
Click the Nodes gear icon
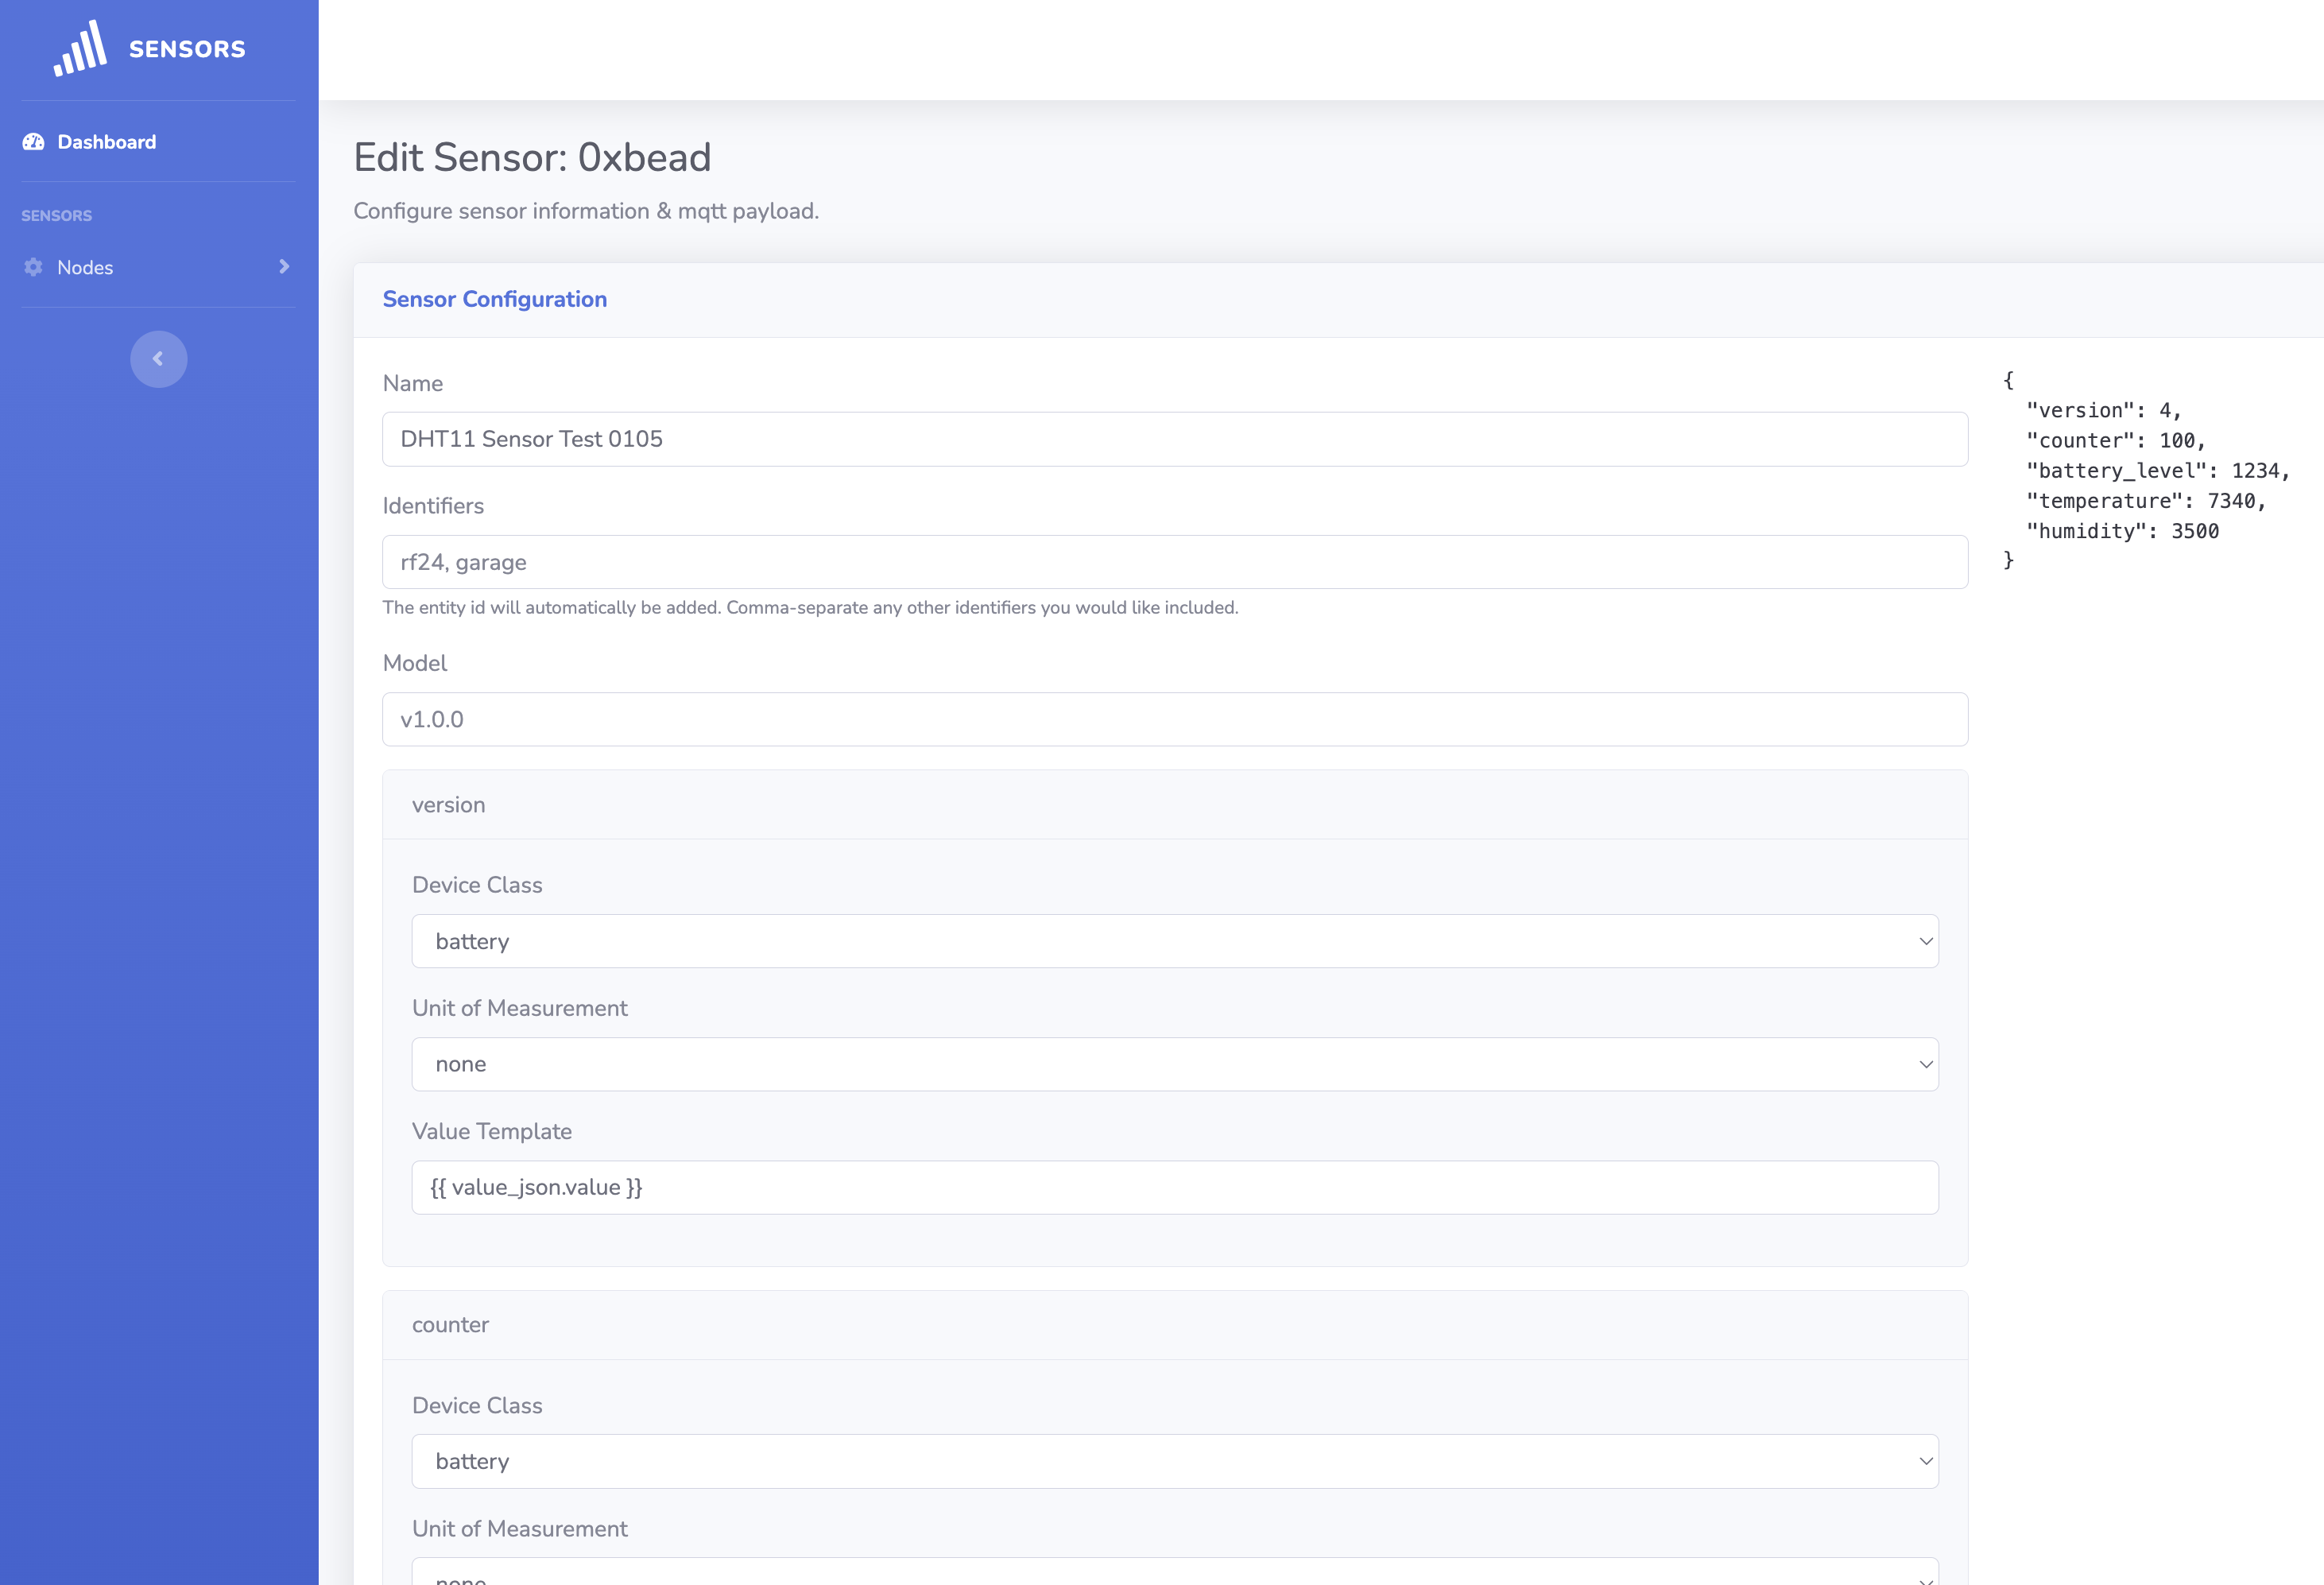(33, 267)
